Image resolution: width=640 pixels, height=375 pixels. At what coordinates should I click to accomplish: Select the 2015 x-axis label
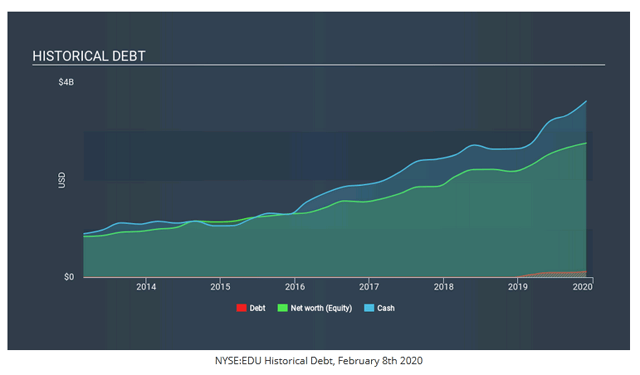coord(220,287)
